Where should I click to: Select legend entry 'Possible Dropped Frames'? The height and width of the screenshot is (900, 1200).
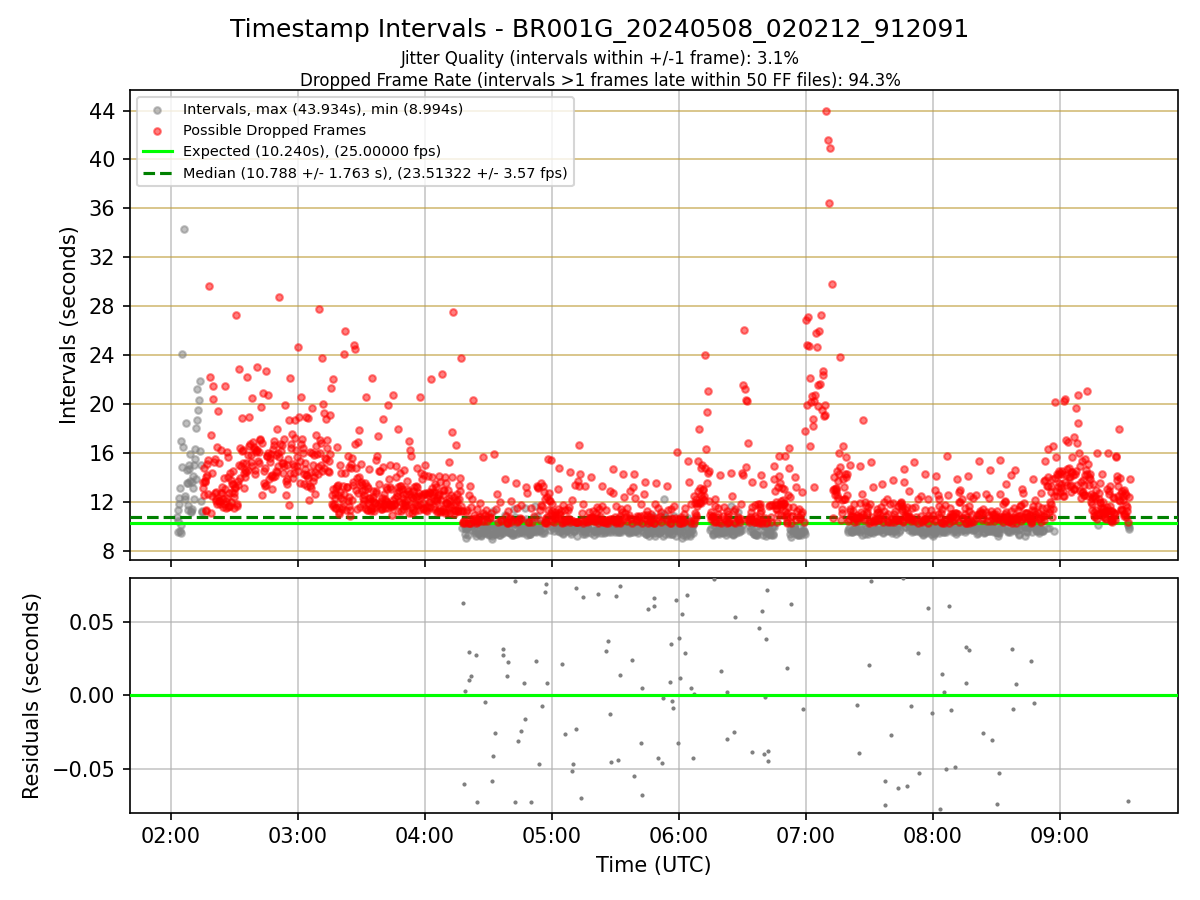tap(274, 130)
